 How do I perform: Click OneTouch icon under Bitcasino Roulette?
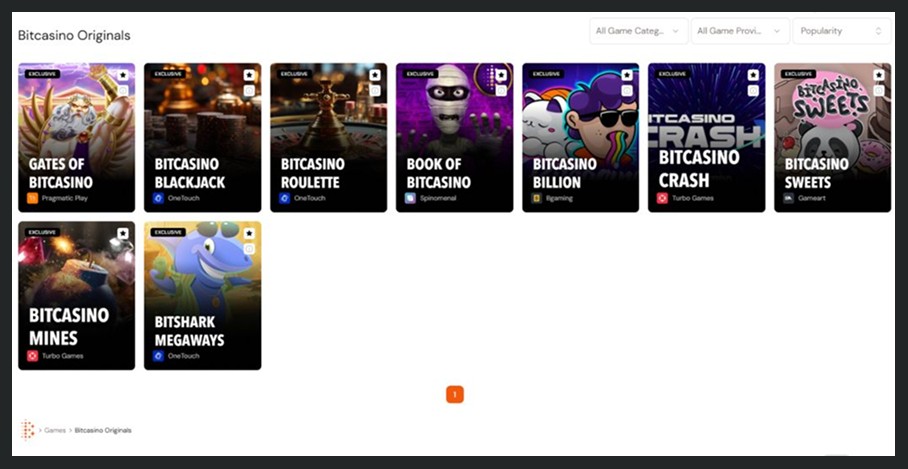[284, 198]
